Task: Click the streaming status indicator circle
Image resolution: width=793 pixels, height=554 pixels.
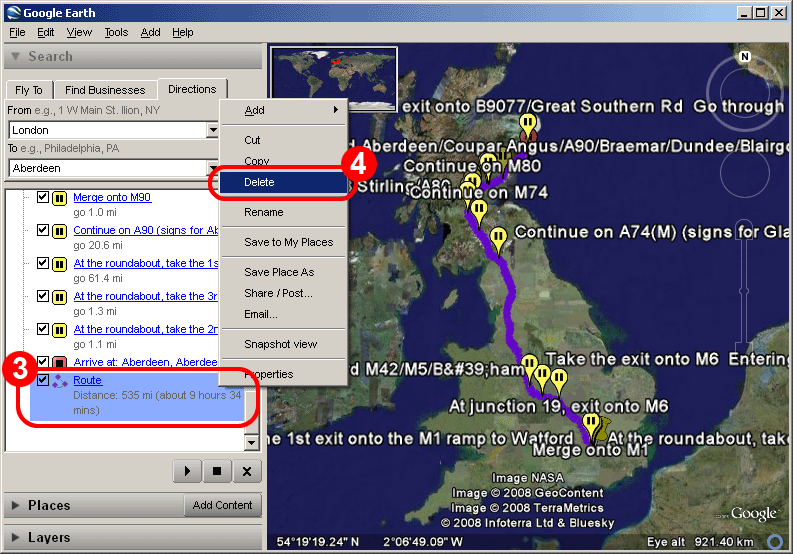Action: pyautogui.click(x=774, y=542)
